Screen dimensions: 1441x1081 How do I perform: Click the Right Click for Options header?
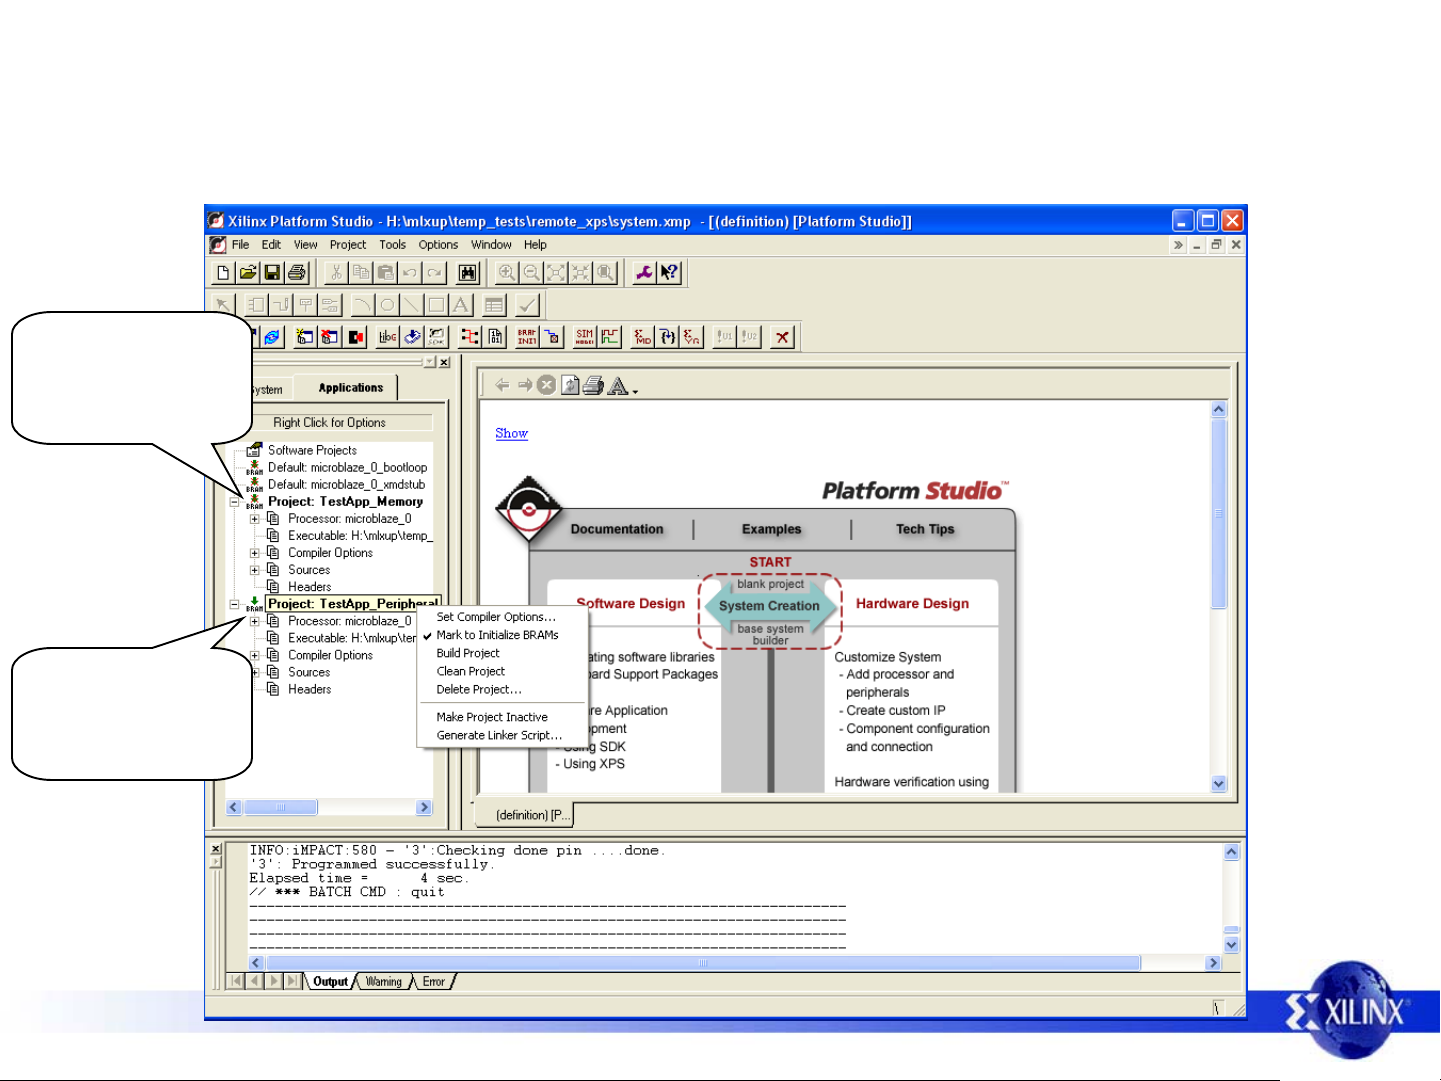[x=330, y=423]
